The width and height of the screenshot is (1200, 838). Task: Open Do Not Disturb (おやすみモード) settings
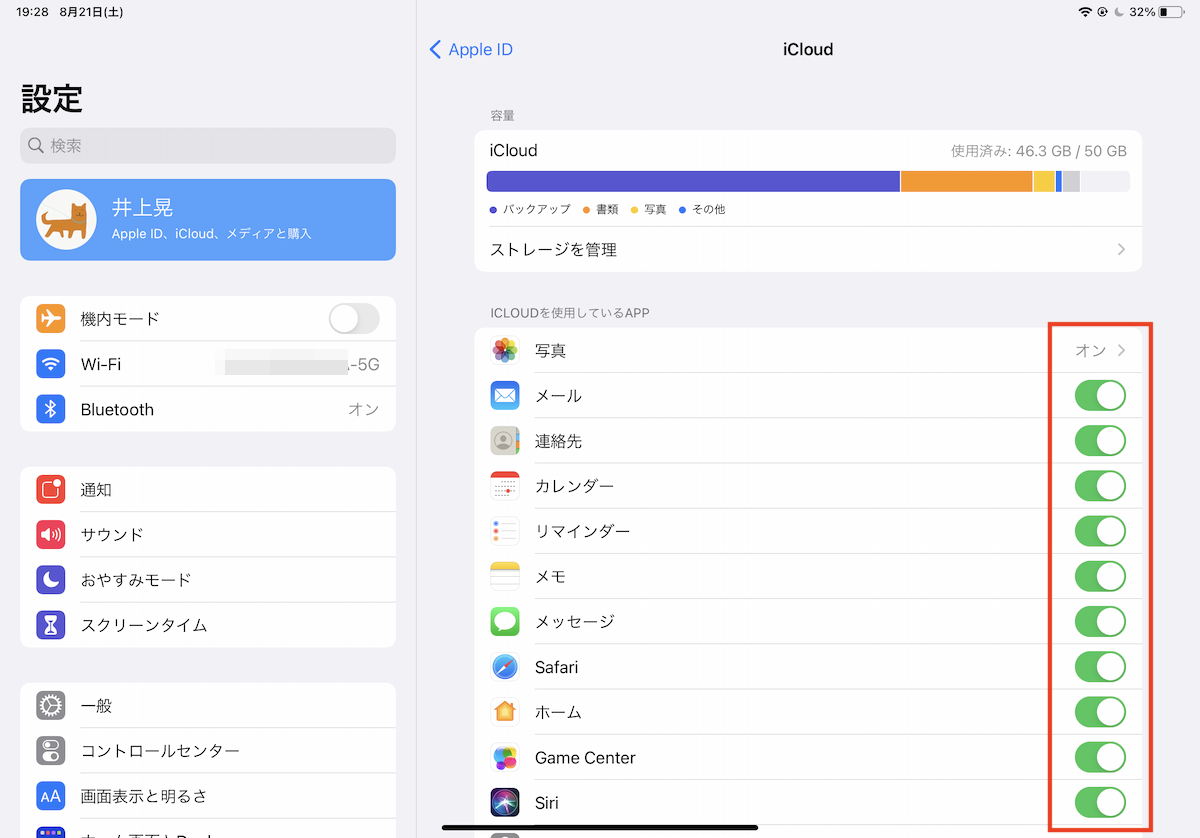(208, 580)
